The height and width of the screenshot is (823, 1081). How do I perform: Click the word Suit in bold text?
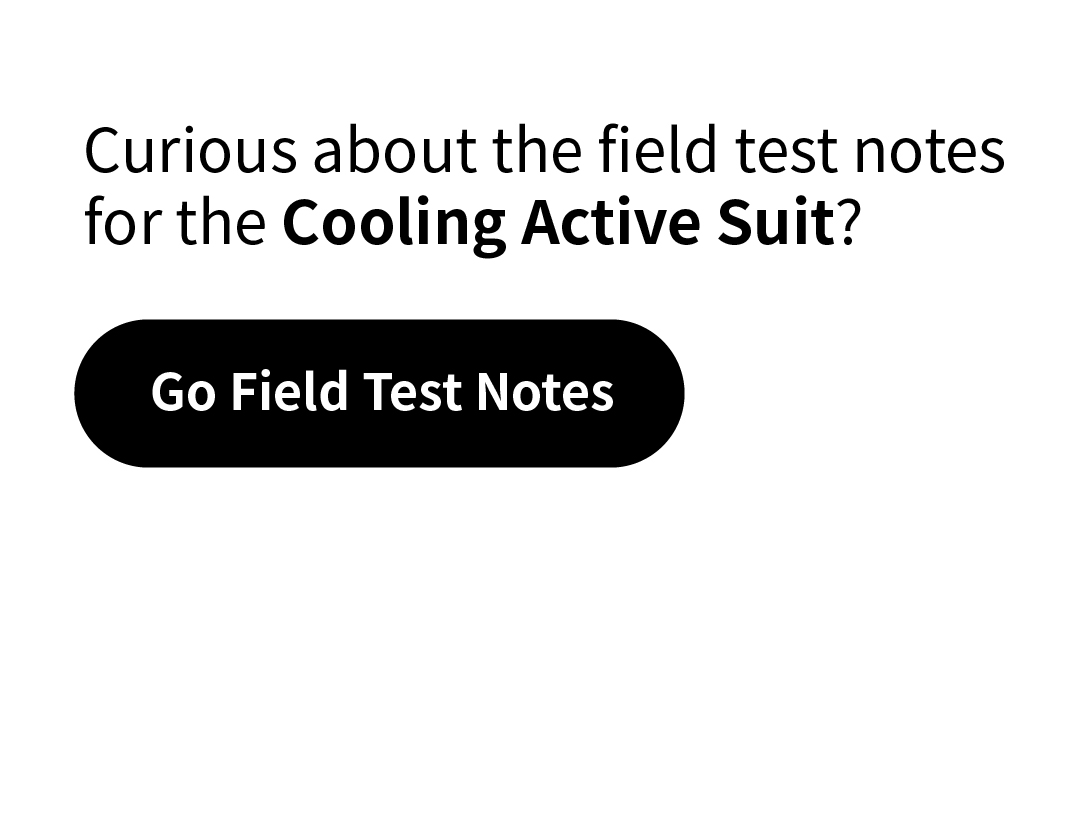777,221
